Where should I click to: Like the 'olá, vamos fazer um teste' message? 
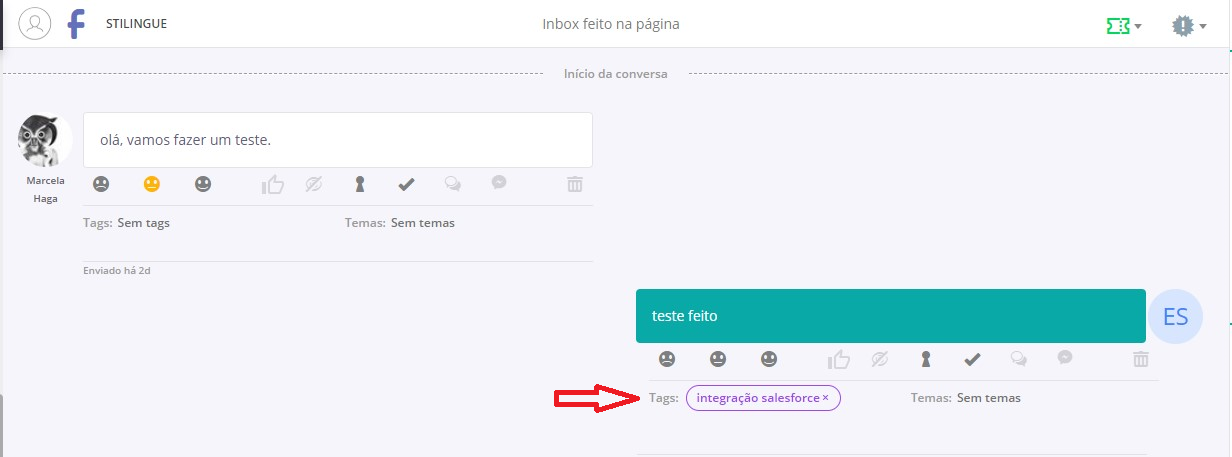coord(273,184)
